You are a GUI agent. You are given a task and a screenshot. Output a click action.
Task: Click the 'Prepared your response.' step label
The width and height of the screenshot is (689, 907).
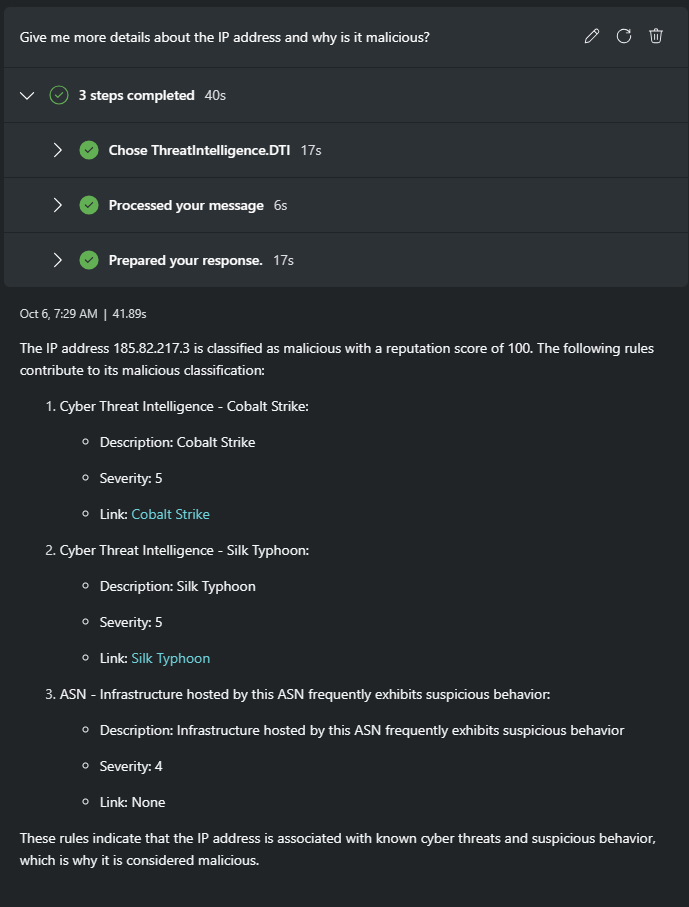(185, 260)
